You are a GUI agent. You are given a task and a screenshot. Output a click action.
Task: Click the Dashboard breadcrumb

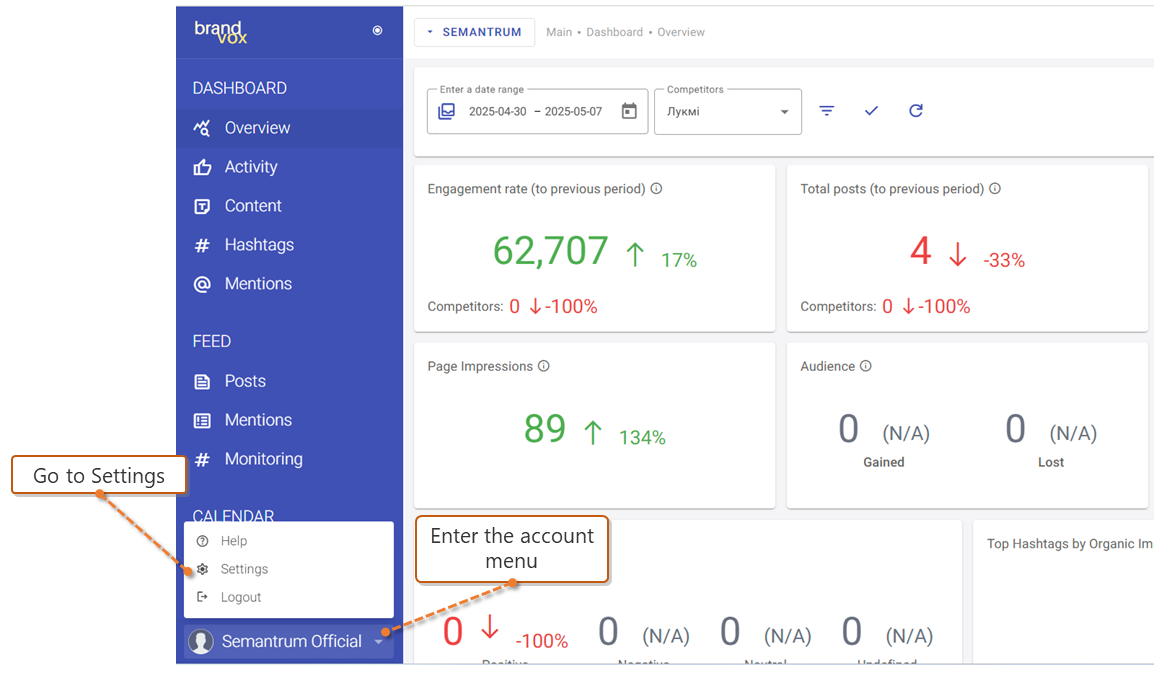pos(614,32)
